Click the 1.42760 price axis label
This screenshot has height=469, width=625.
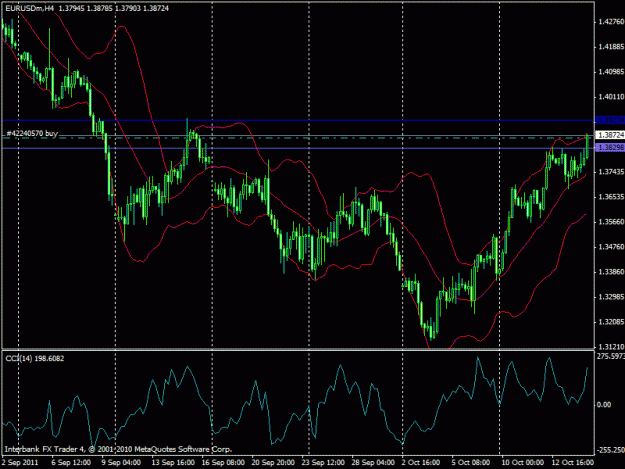(x=611, y=22)
